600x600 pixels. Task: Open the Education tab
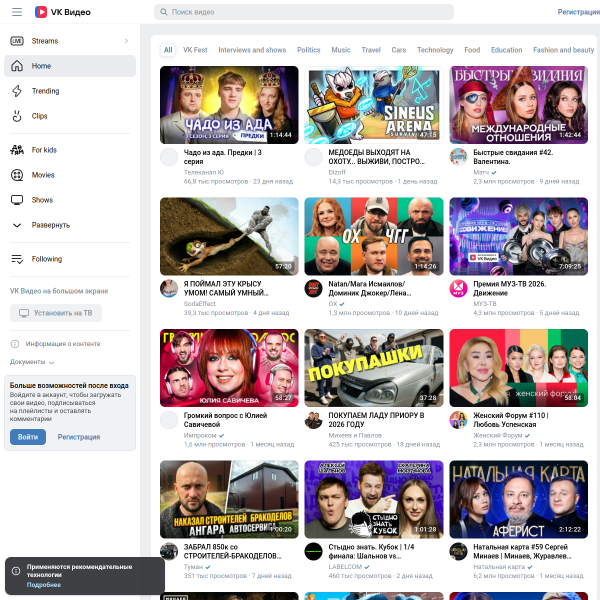pos(506,50)
